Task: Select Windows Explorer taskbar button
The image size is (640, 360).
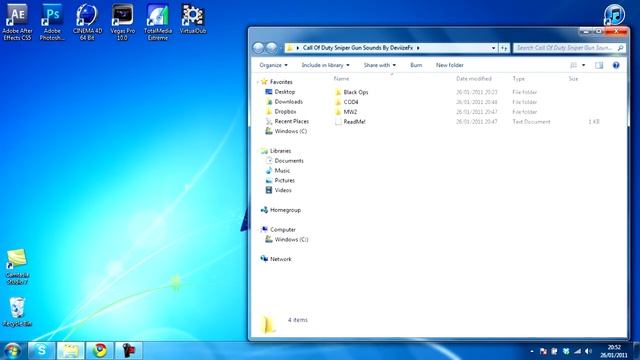Action: coord(70,350)
